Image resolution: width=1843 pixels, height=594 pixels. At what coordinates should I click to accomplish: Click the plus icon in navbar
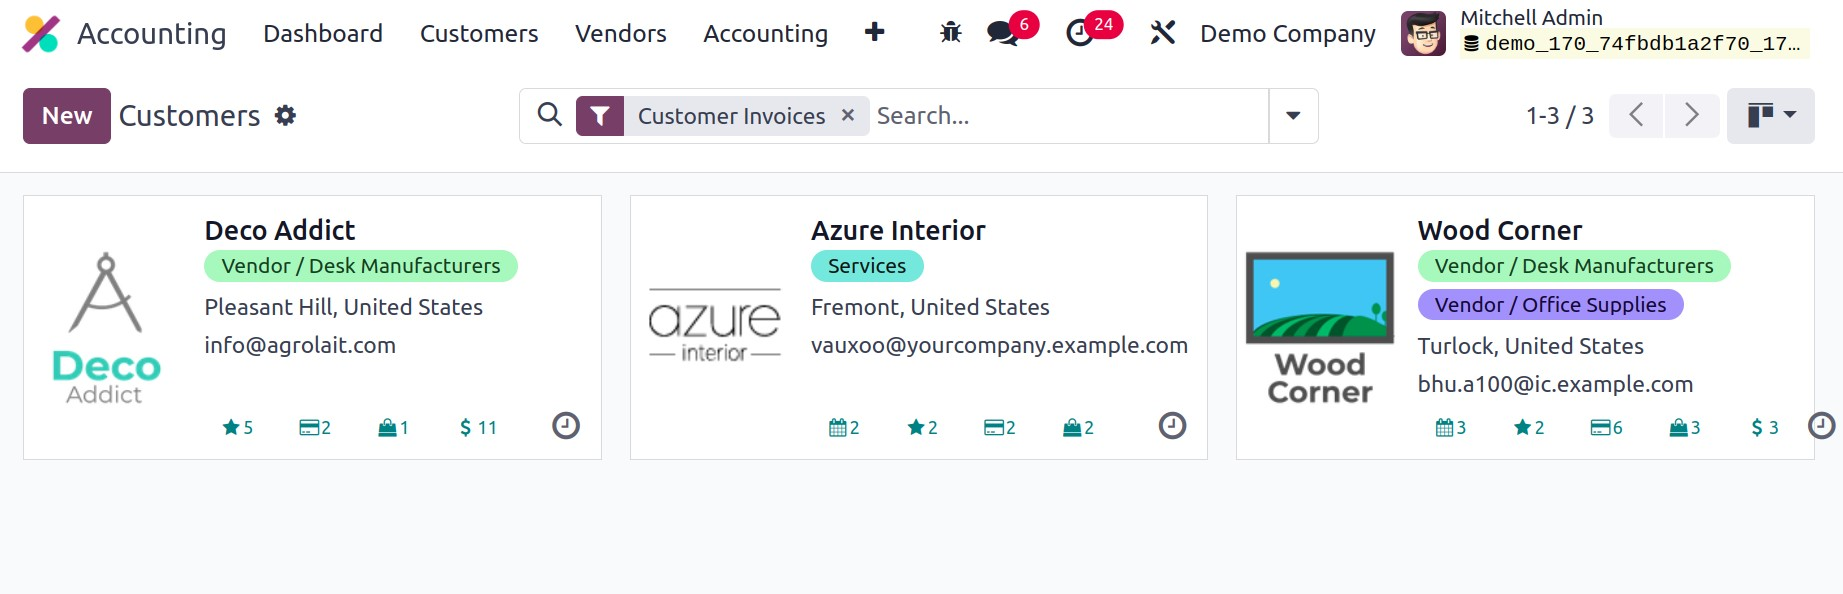874,33
